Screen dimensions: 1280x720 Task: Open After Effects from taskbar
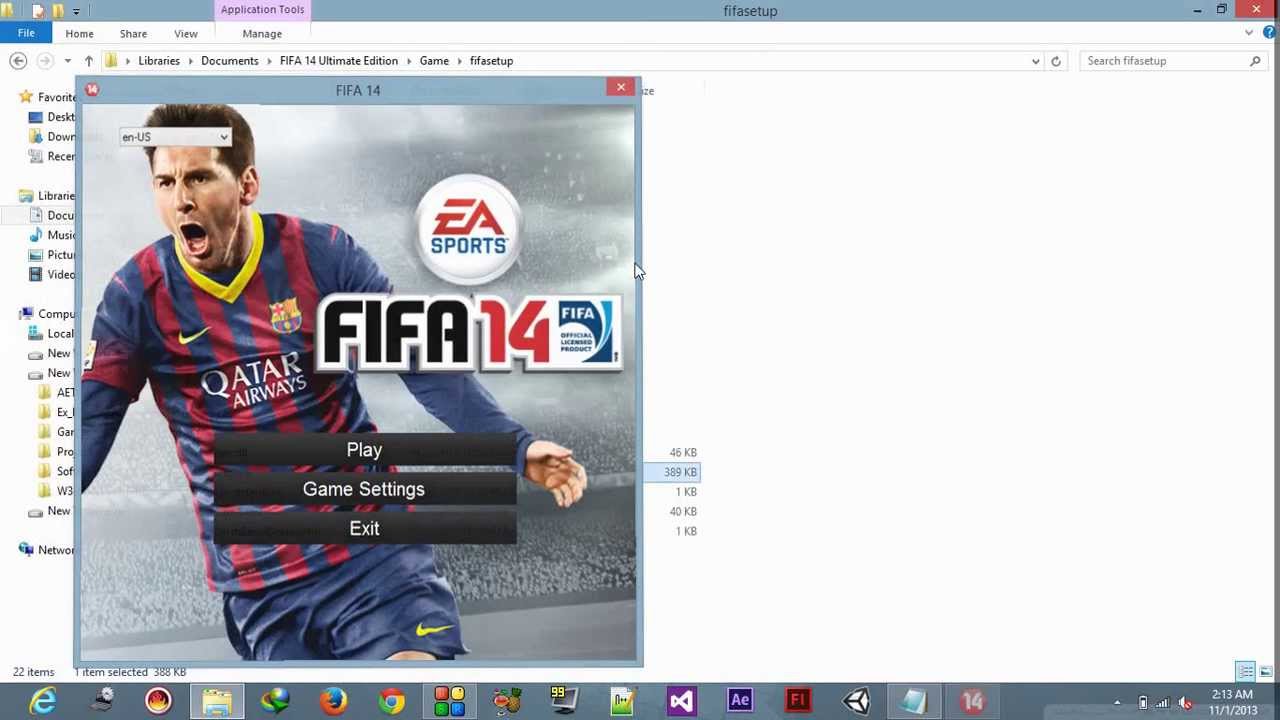(740, 701)
